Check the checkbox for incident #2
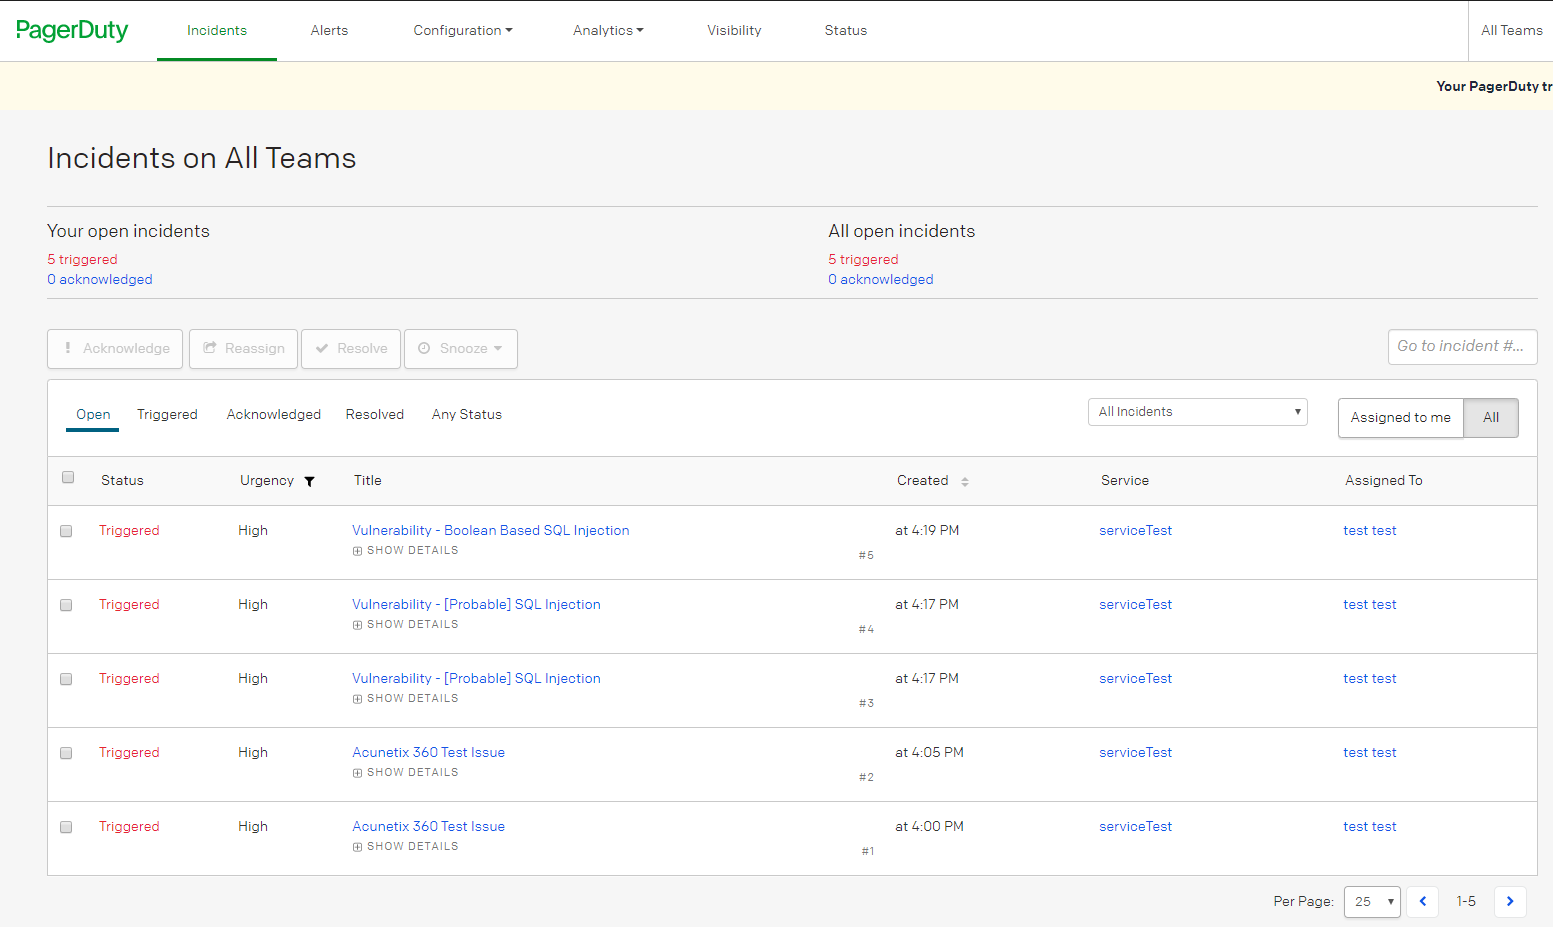Screen dimensions: 1553x927 coord(66,753)
